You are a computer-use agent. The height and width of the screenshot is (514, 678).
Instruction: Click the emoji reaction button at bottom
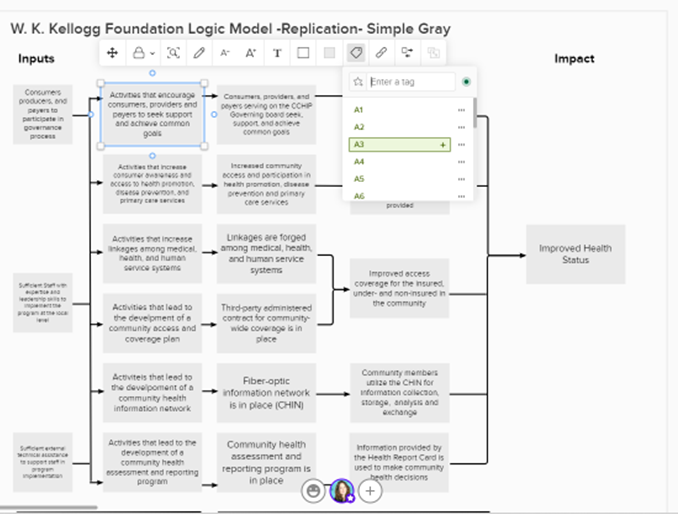coord(313,491)
